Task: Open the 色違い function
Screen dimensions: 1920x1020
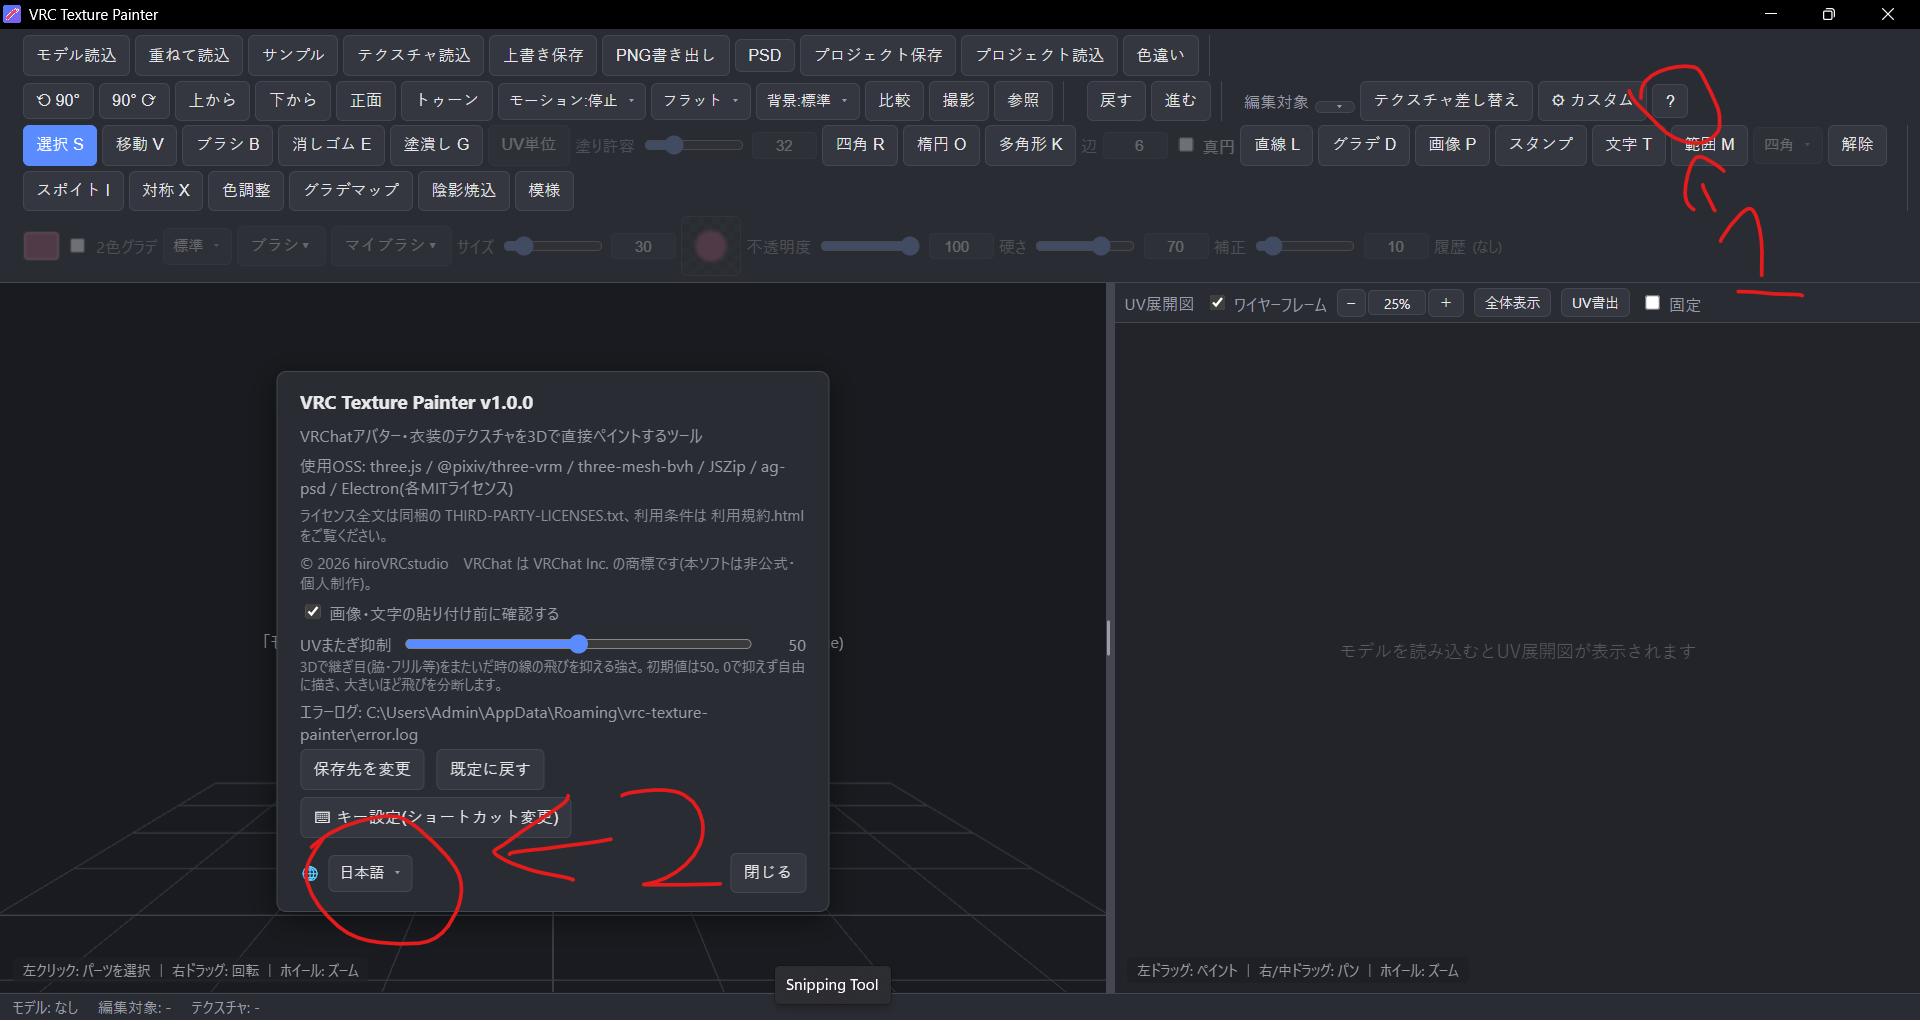Action: [1160, 56]
